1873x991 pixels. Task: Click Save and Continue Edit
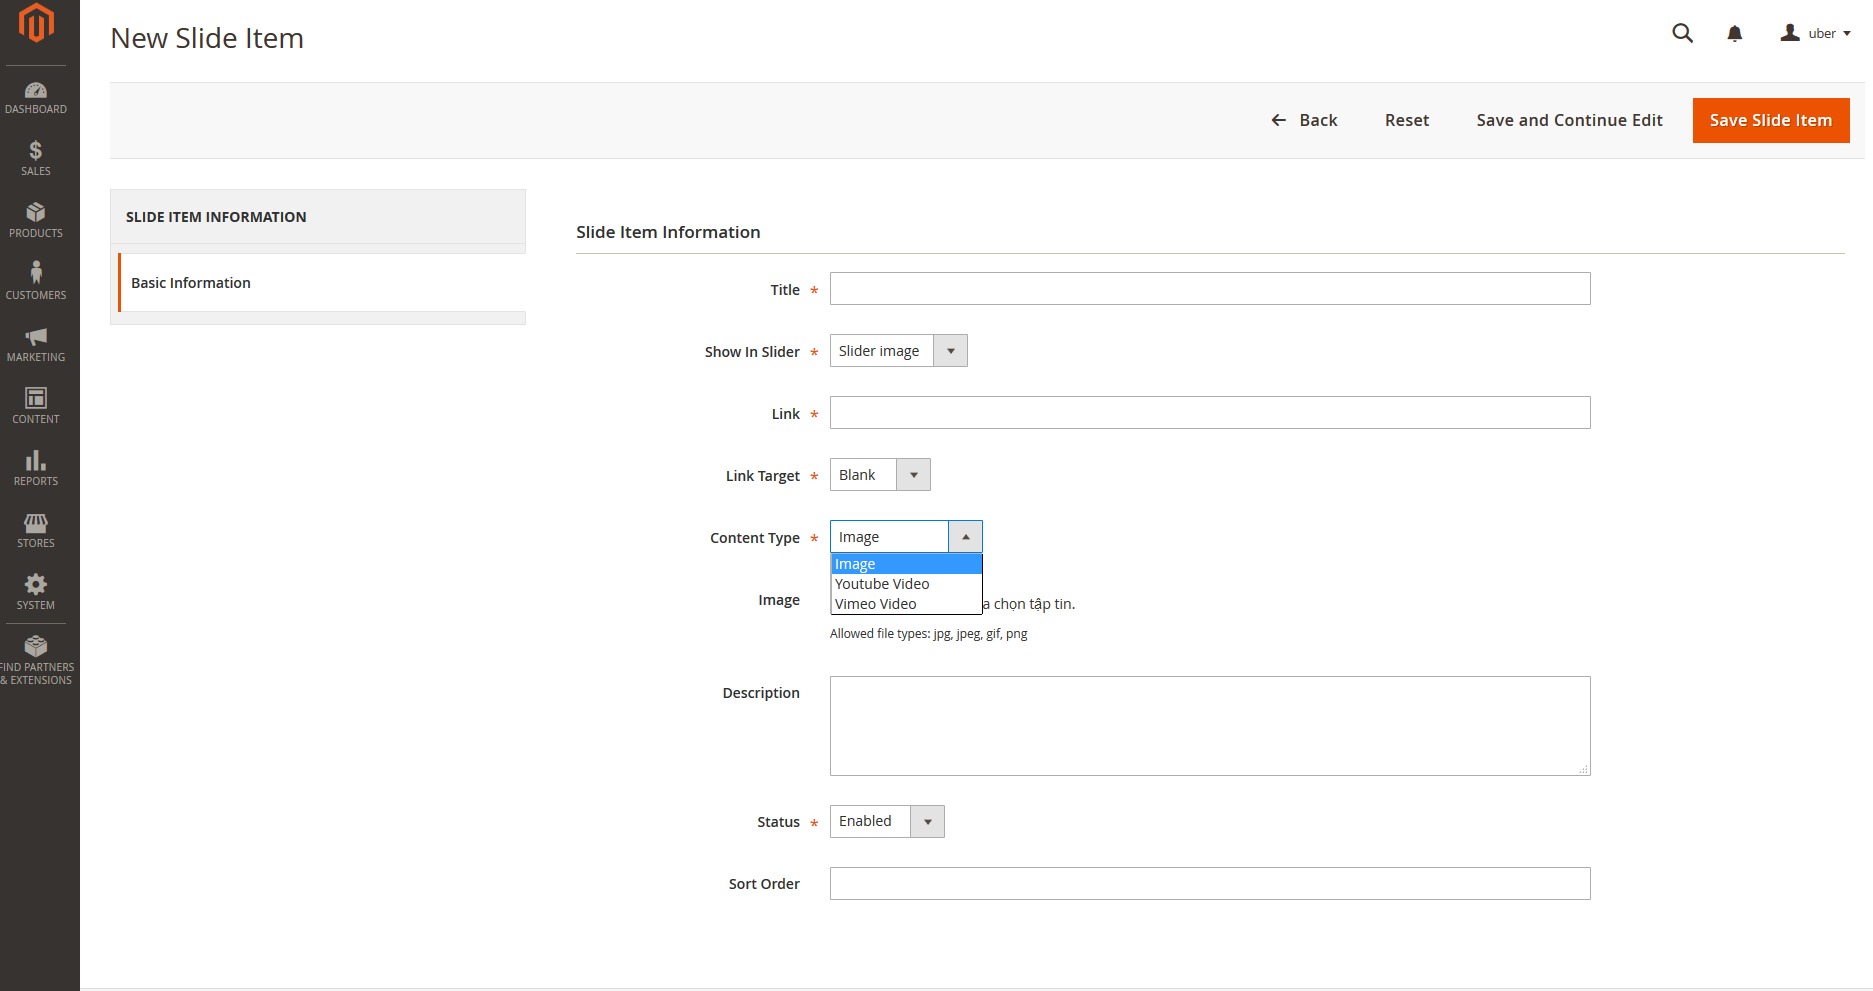(1569, 120)
